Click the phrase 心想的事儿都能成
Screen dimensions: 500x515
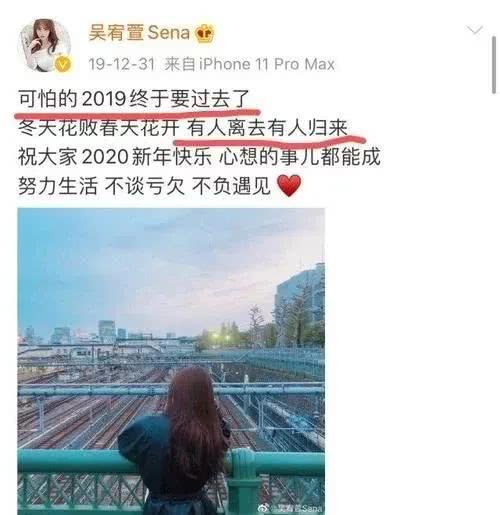tap(300, 157)
